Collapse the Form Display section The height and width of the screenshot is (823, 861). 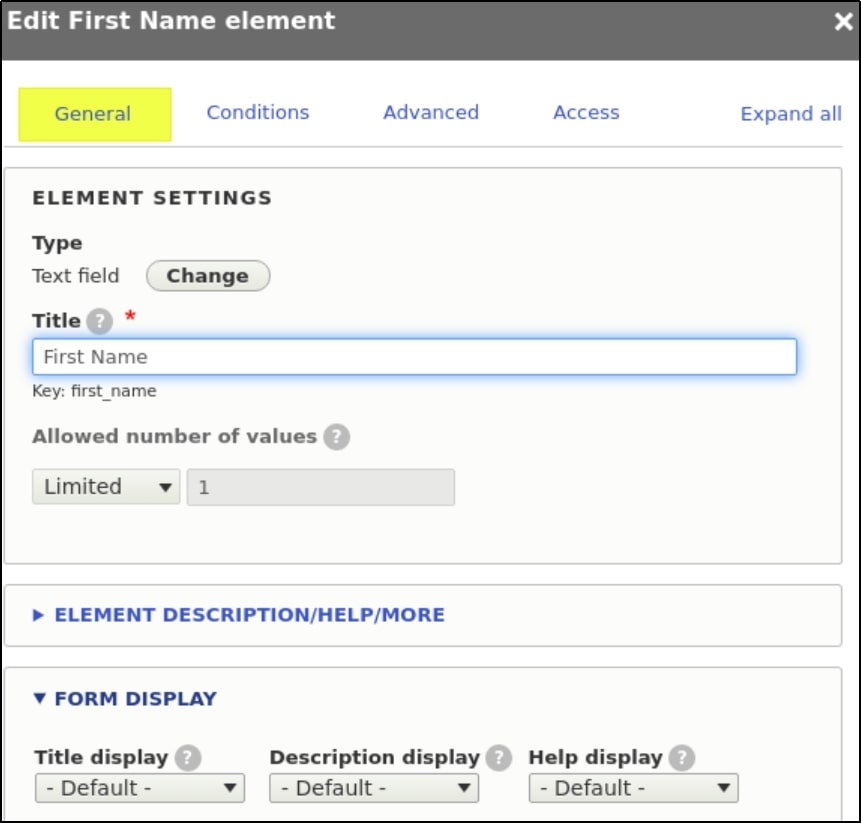(135, 699)
